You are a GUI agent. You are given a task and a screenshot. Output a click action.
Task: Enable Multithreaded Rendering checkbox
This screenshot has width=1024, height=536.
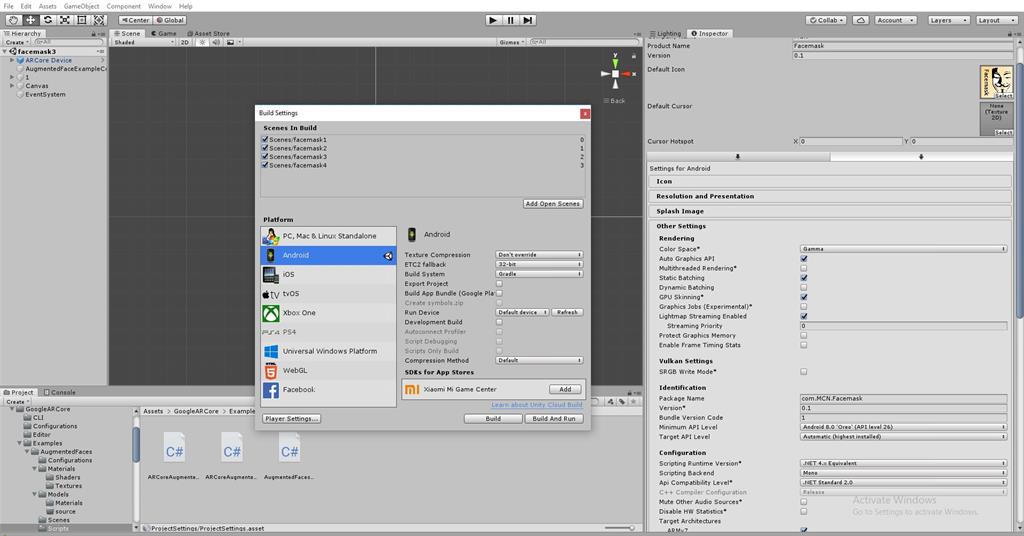(x=804, y=268)
